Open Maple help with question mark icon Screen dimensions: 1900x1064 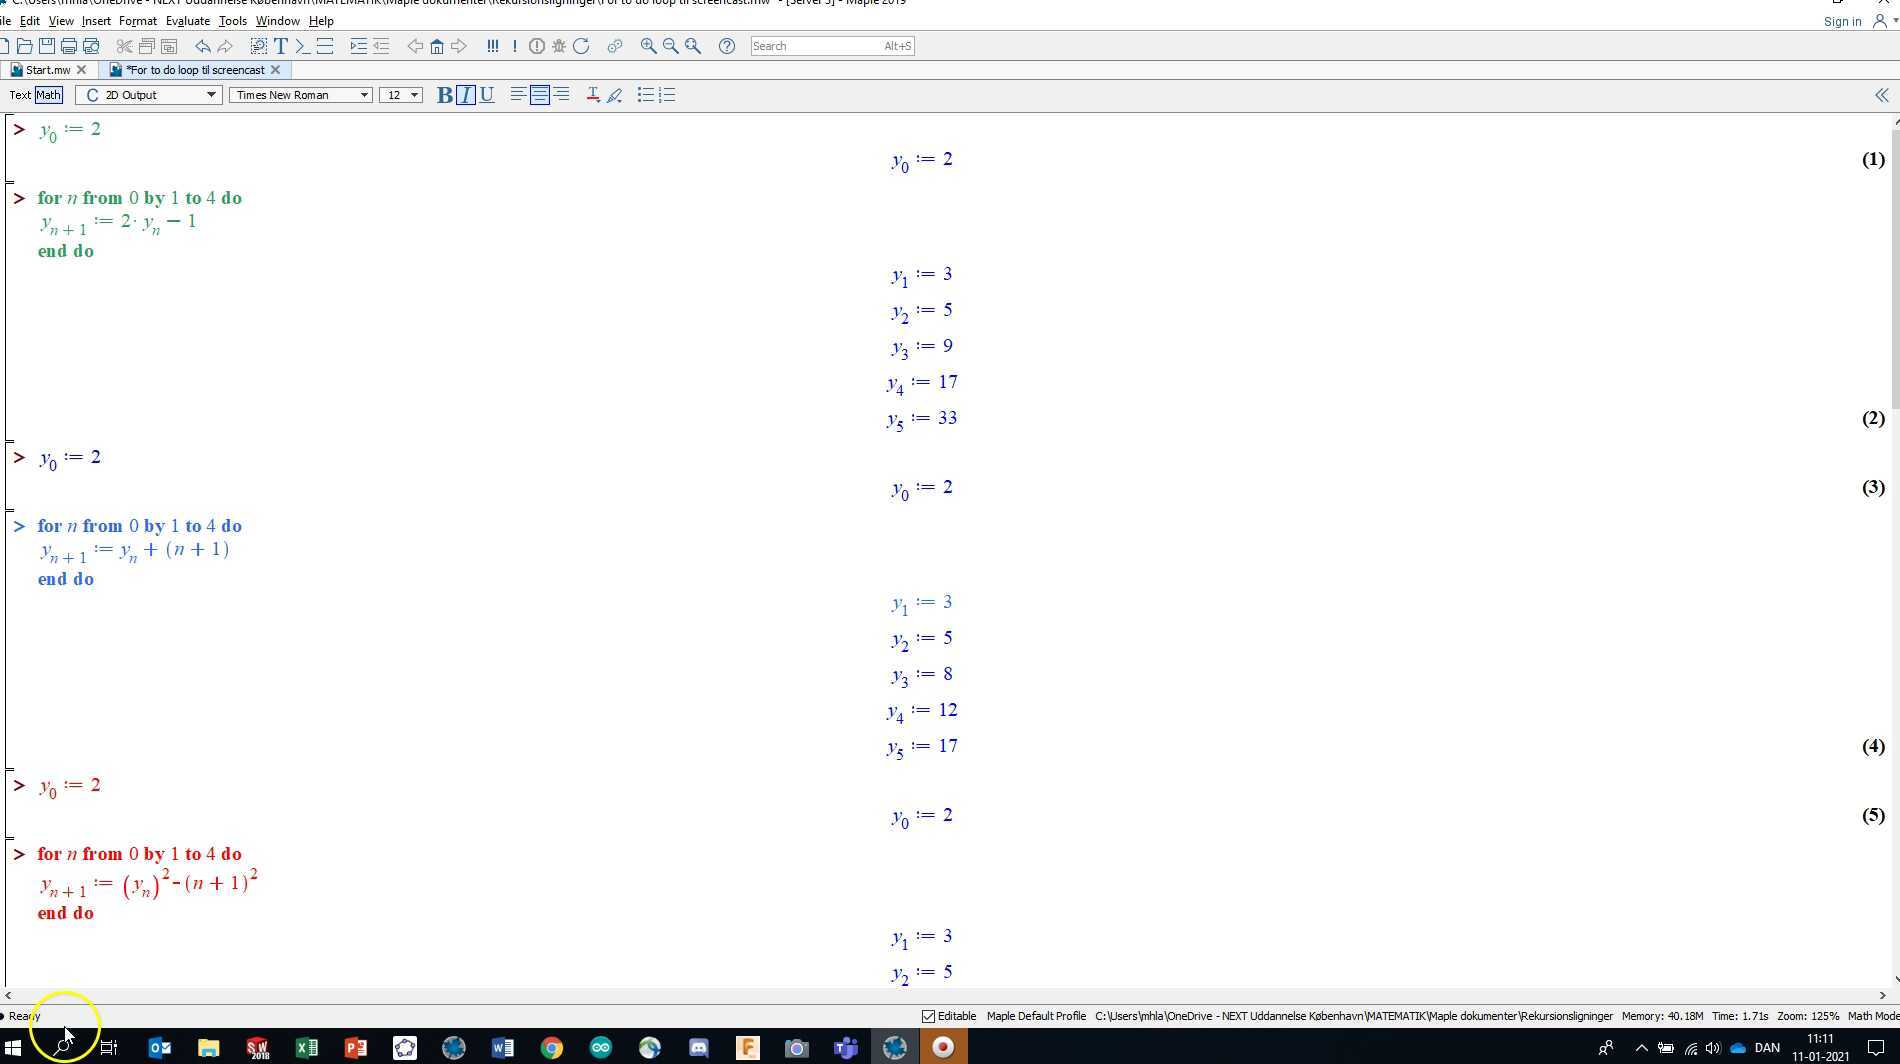coord(727,46)
